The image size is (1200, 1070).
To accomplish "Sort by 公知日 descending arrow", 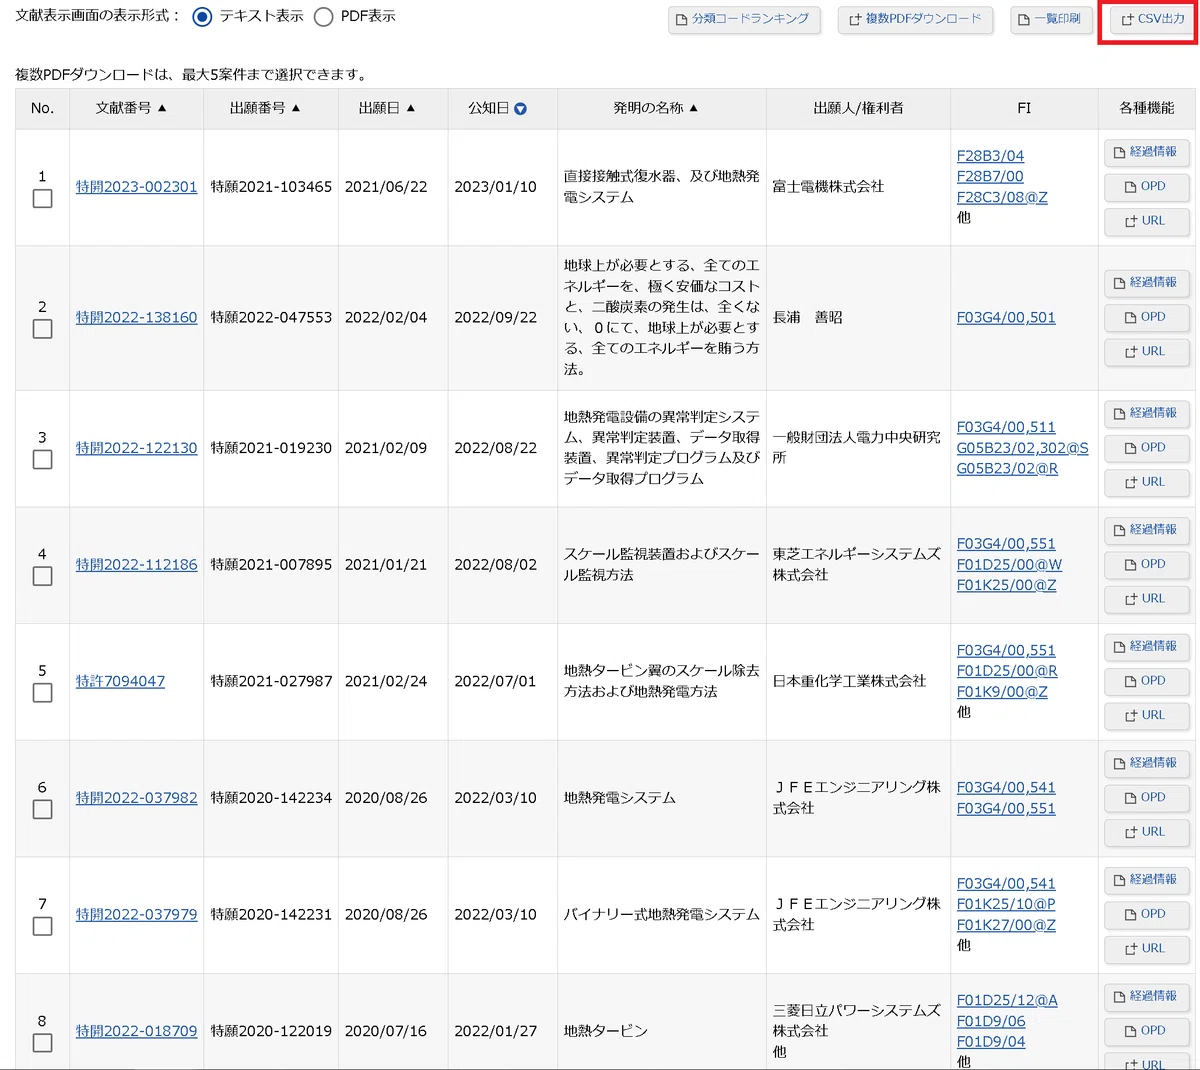I will pos(520,109).
